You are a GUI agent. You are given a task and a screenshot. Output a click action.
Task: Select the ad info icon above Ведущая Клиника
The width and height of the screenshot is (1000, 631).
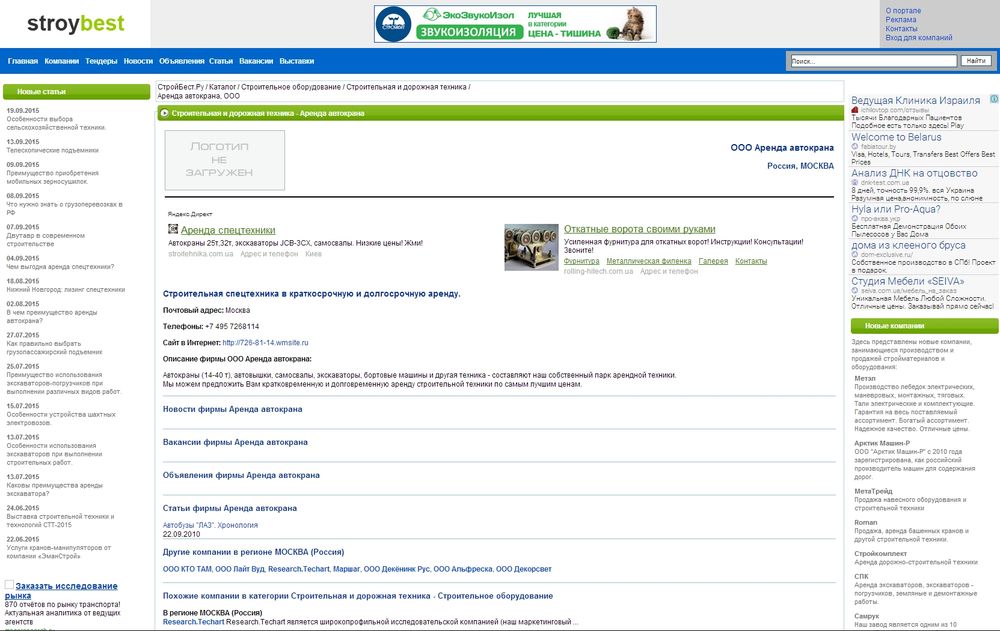[994, 99]
